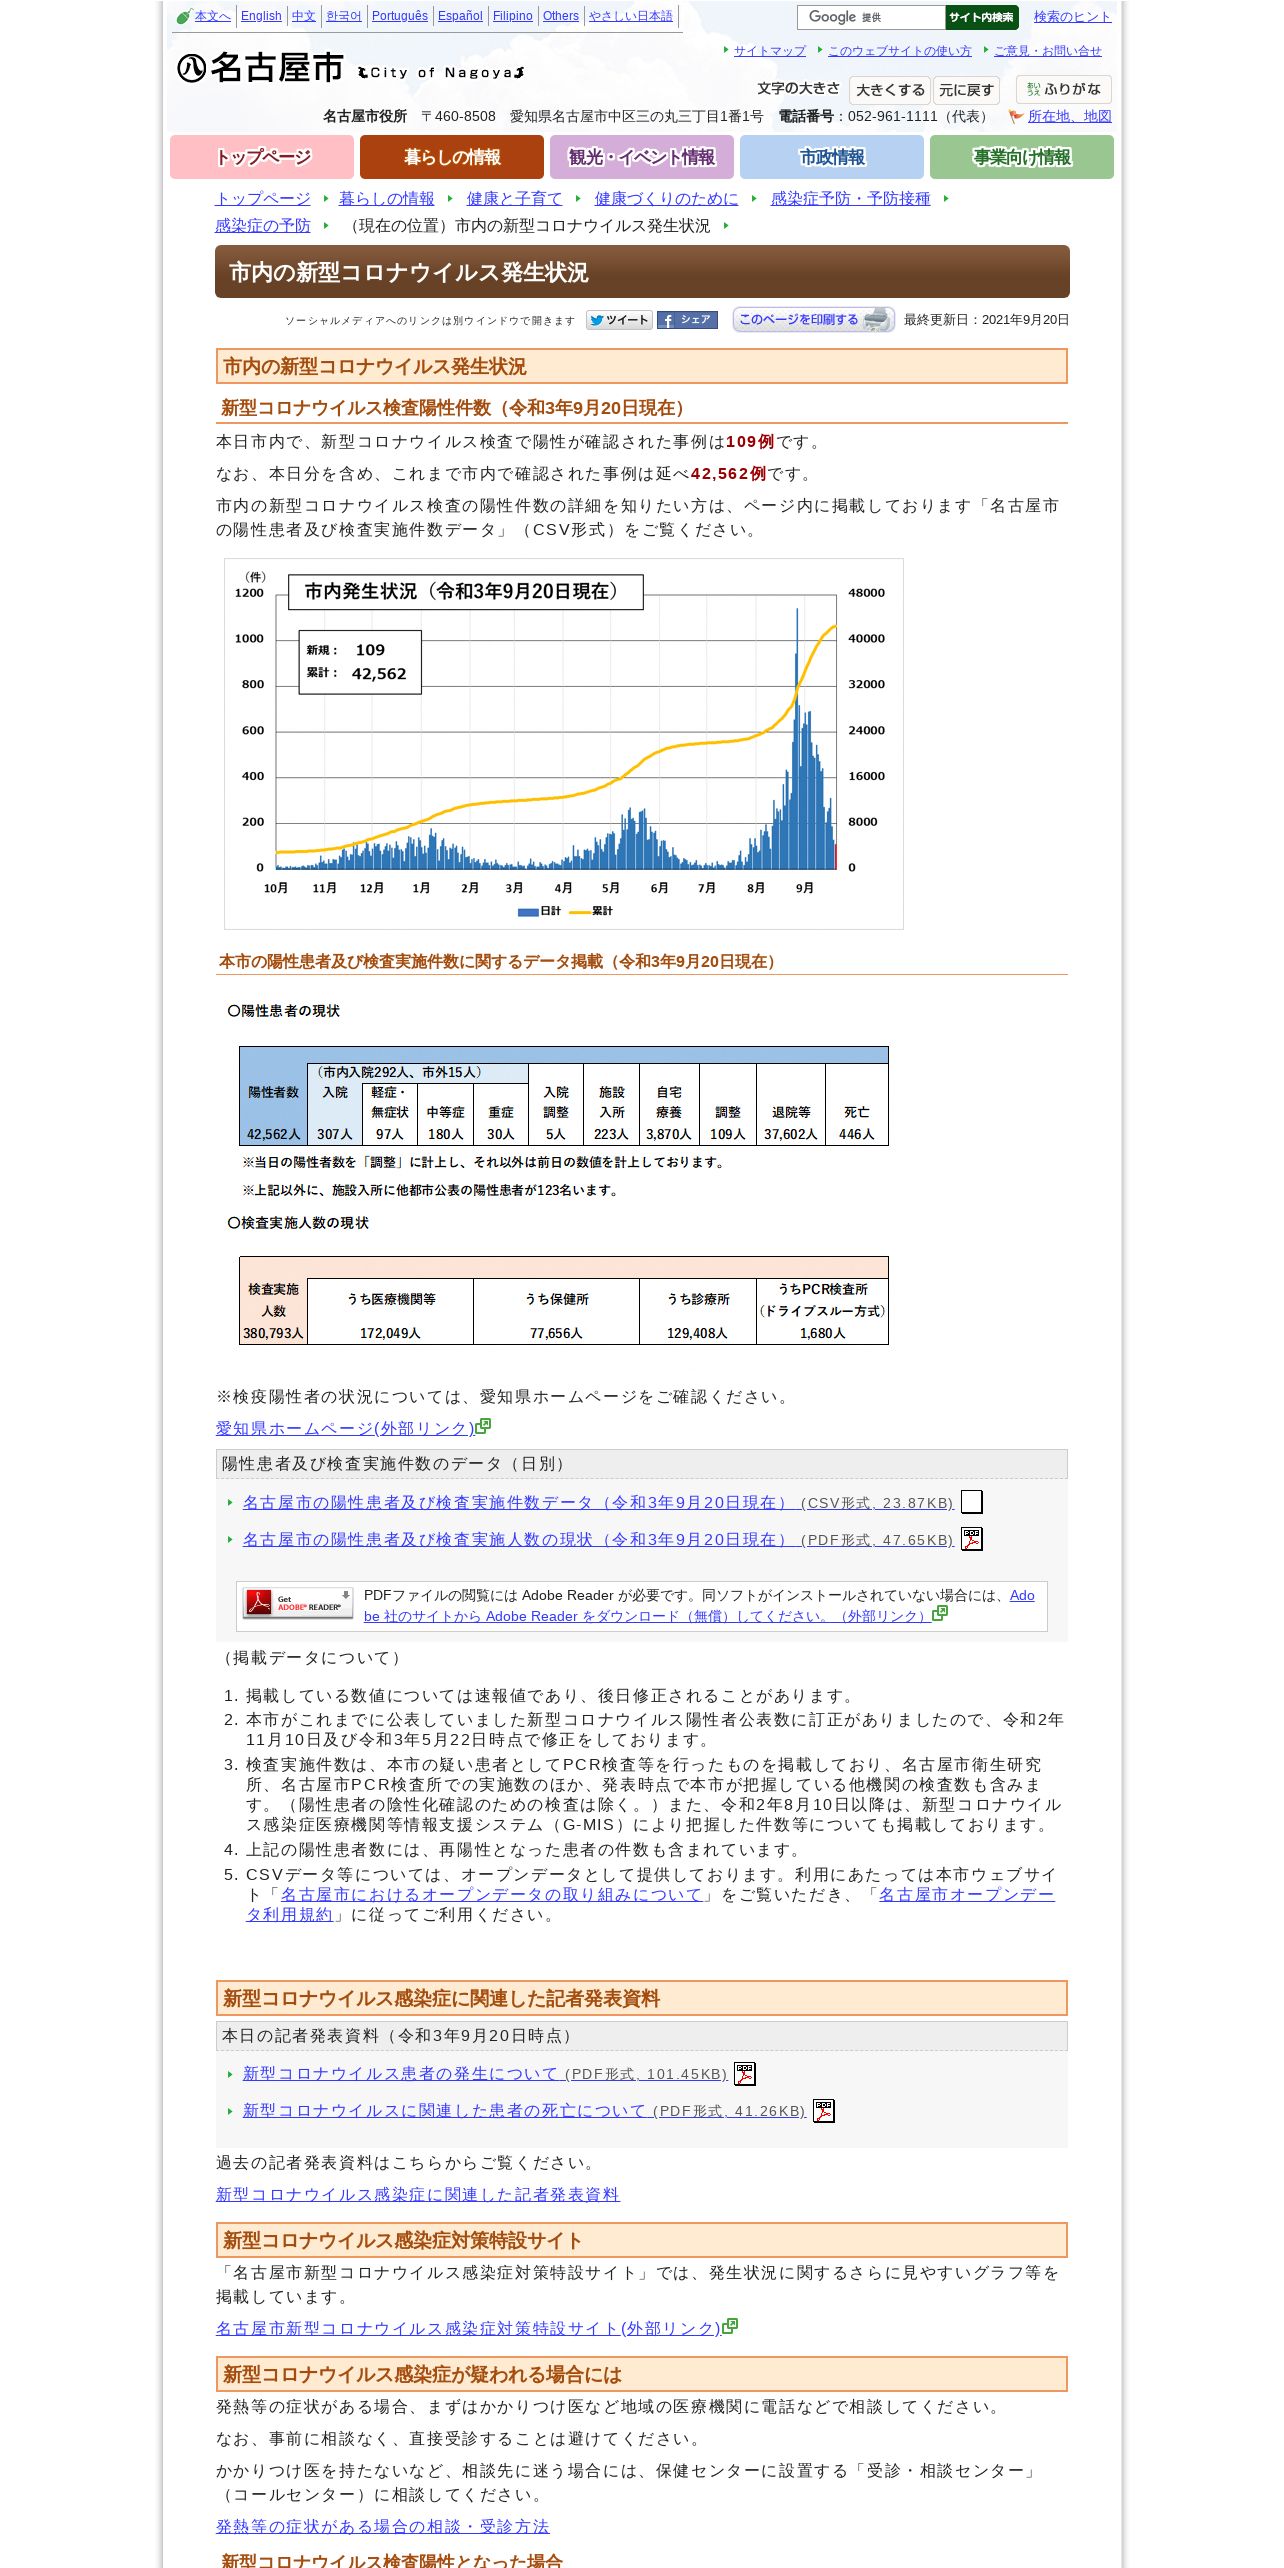The width and height of the screenshot is (1284, 2568).
Task: Click the leaf icon beside 本文へ
Action: coord(184,16)
